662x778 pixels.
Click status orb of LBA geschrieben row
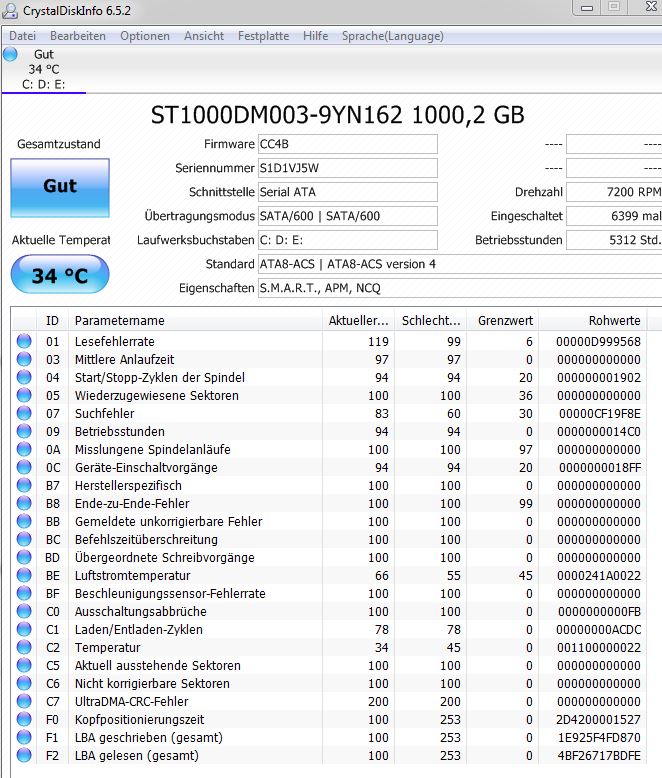click(24, 737)
